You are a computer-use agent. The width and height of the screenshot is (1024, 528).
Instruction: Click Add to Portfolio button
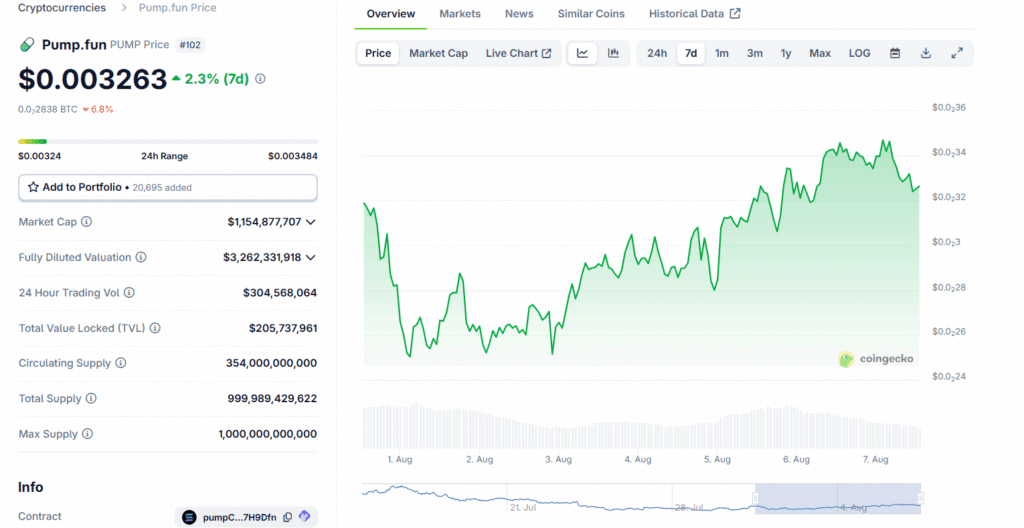(168, 187)
